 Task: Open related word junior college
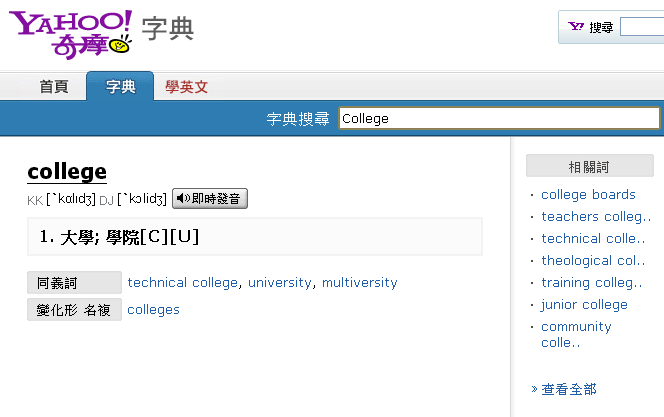(x=584, y=305)
